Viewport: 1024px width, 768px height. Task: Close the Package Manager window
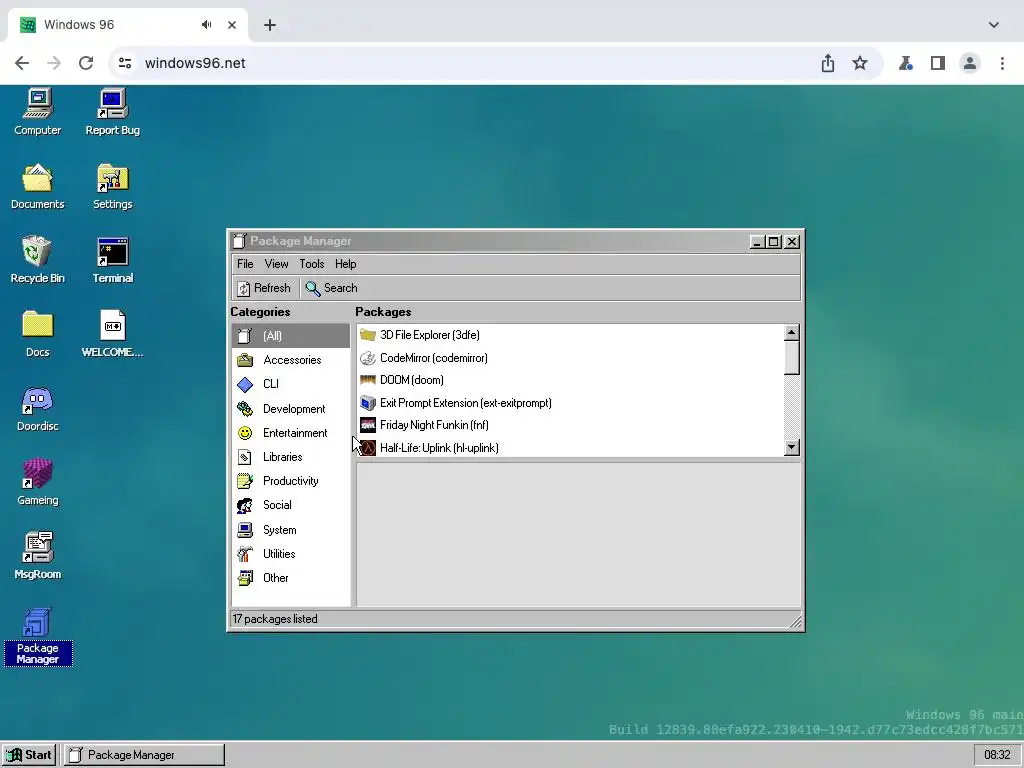click(792, 242)
